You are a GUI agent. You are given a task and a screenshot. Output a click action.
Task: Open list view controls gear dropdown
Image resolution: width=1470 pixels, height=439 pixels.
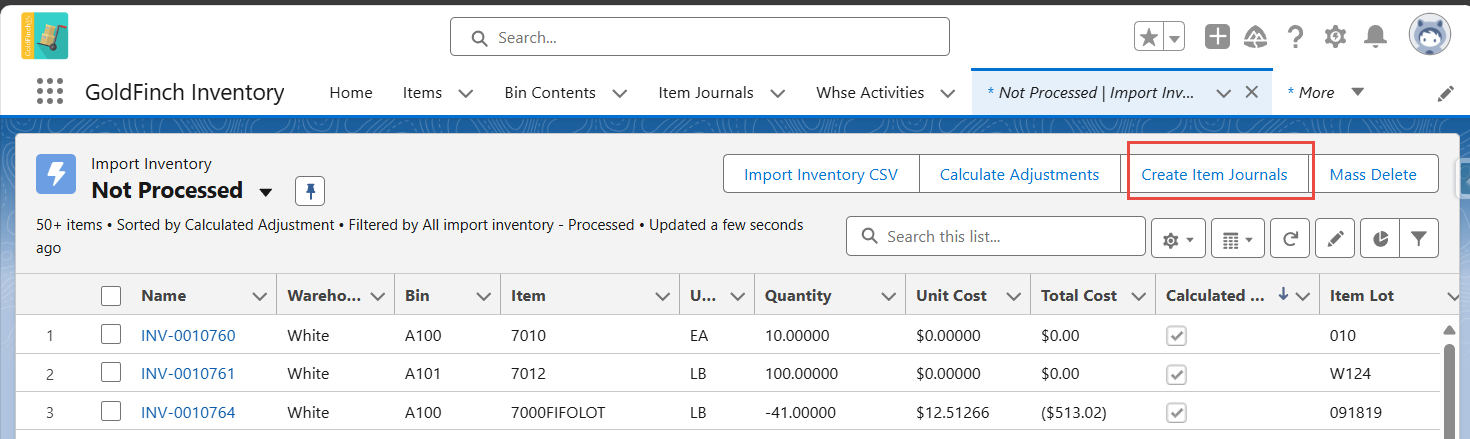(1177, 239)
